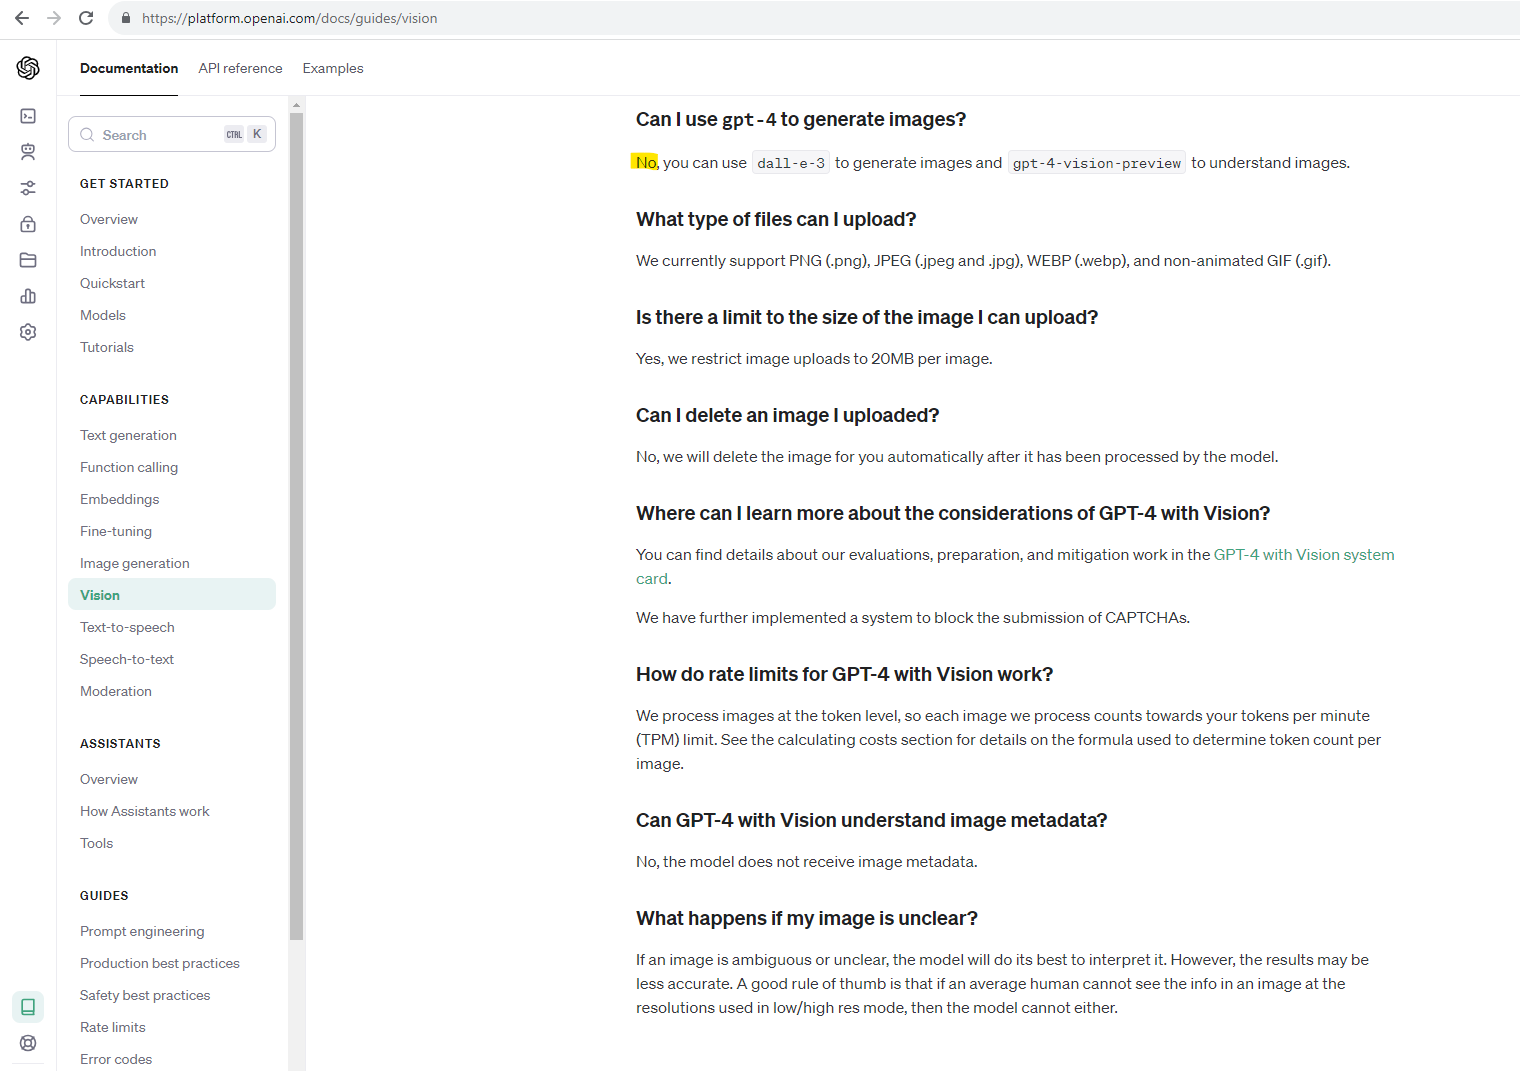The image size is (1520, 1071).
Task: Click the OpenAI logo icon
Action: pos(28,68)
